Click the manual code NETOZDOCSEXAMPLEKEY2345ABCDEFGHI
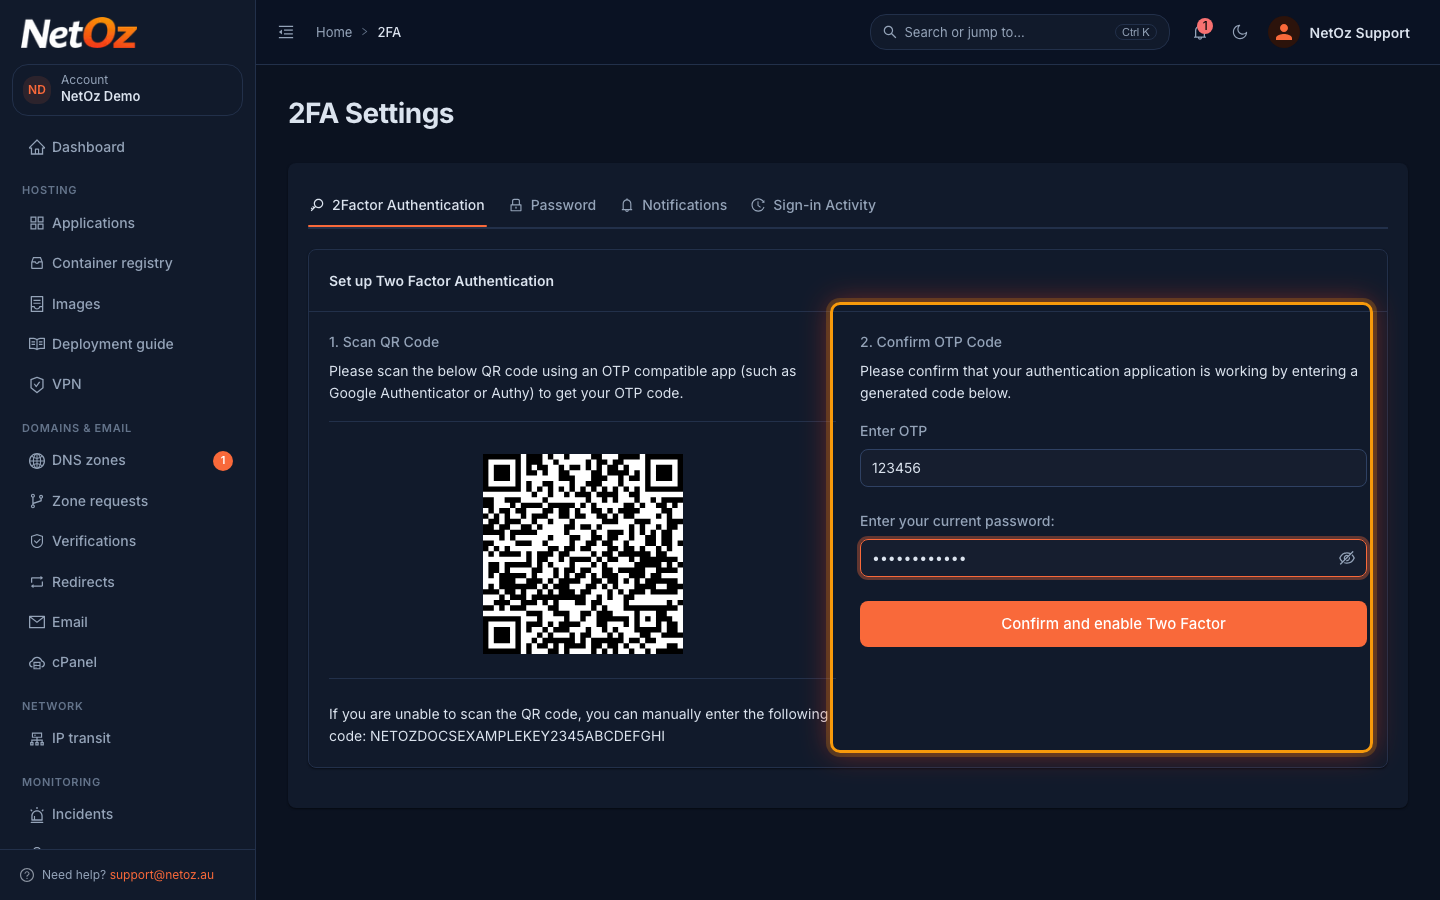 (x=517, y=736)
